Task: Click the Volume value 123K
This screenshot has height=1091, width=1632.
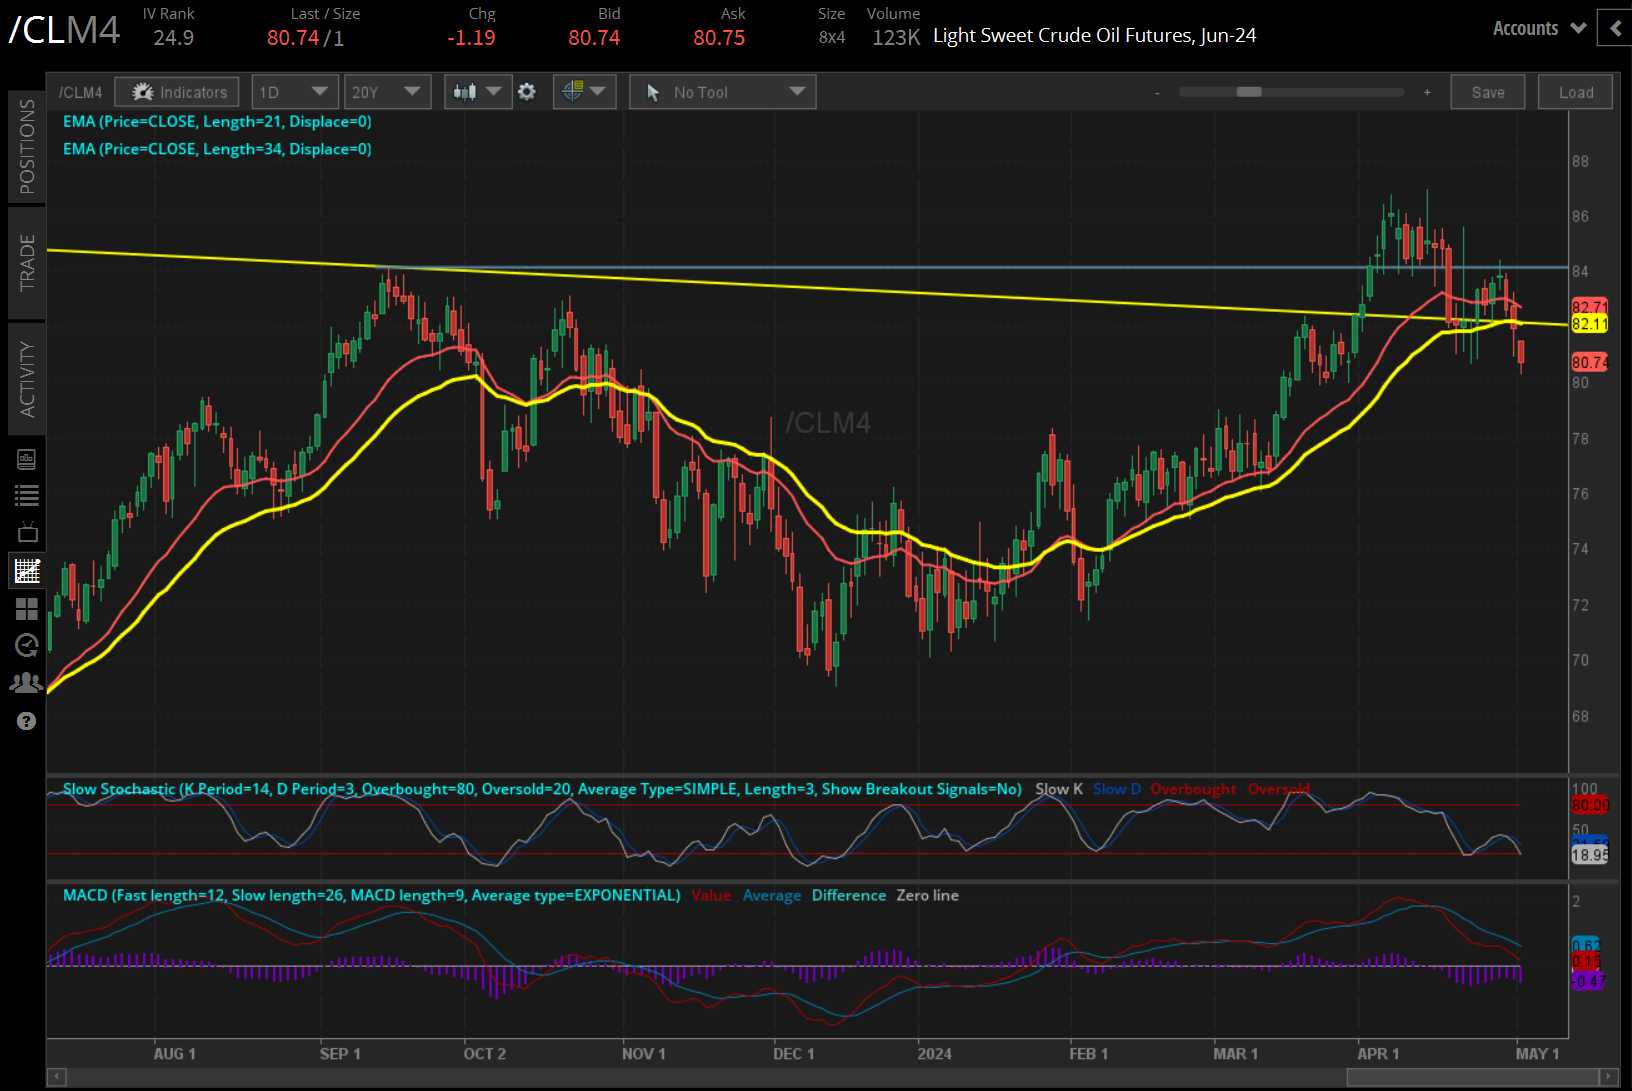Action: [x=896, y=38]
